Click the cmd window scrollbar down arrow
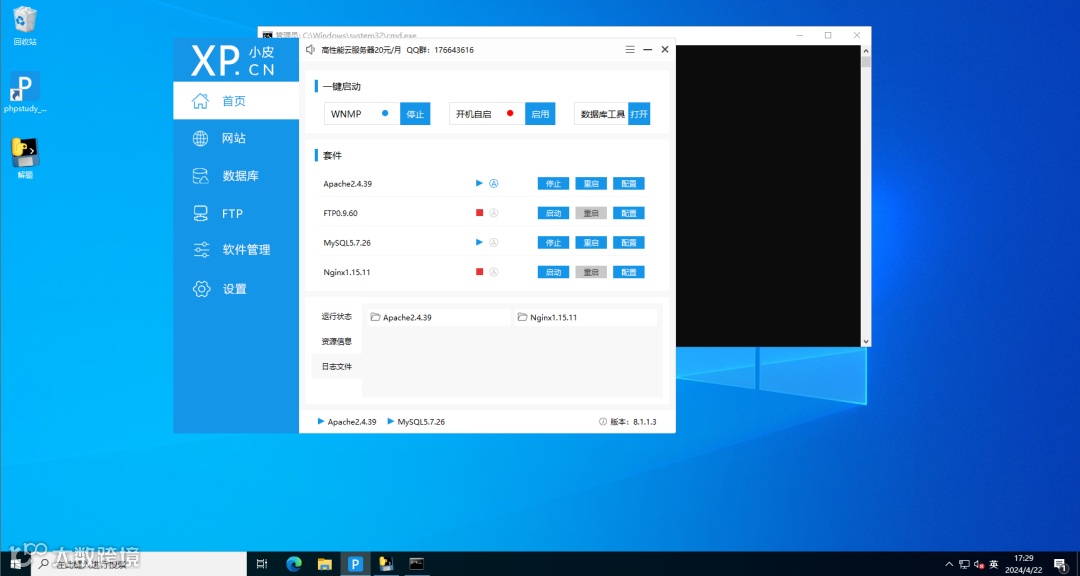The image size is (1080, 576). 866,341
